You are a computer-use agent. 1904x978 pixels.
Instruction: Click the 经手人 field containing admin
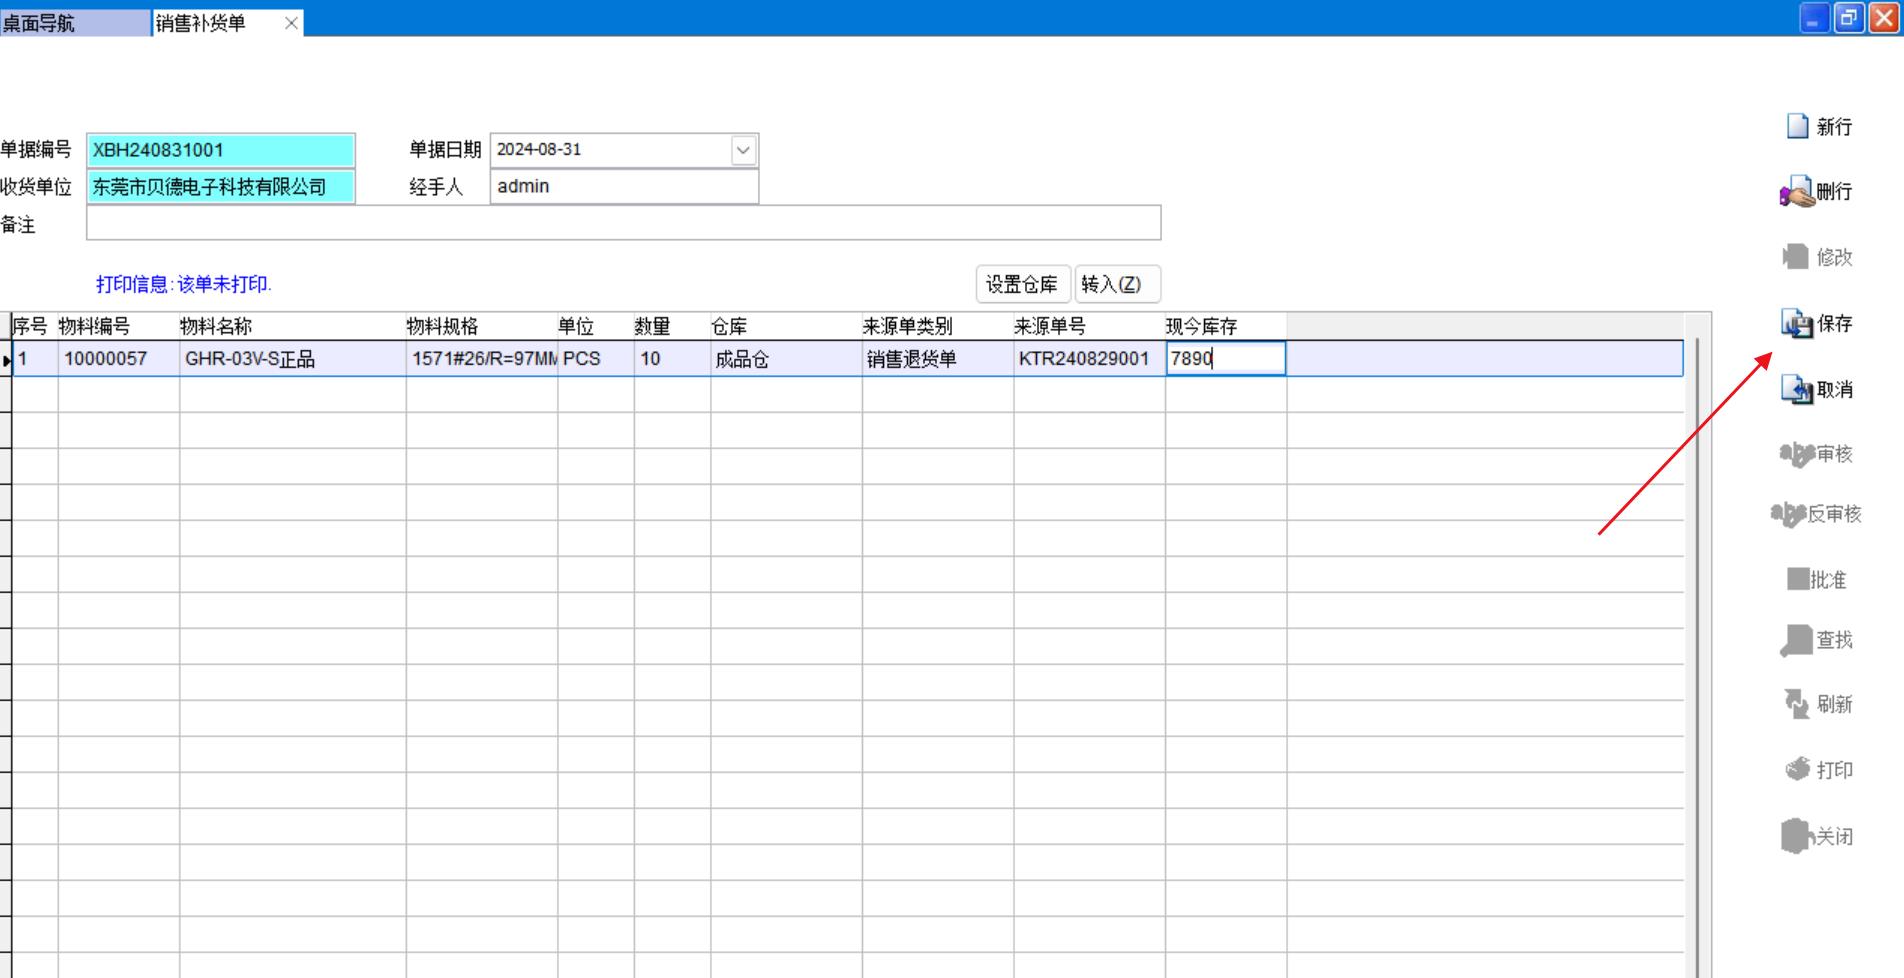[623, 187]
